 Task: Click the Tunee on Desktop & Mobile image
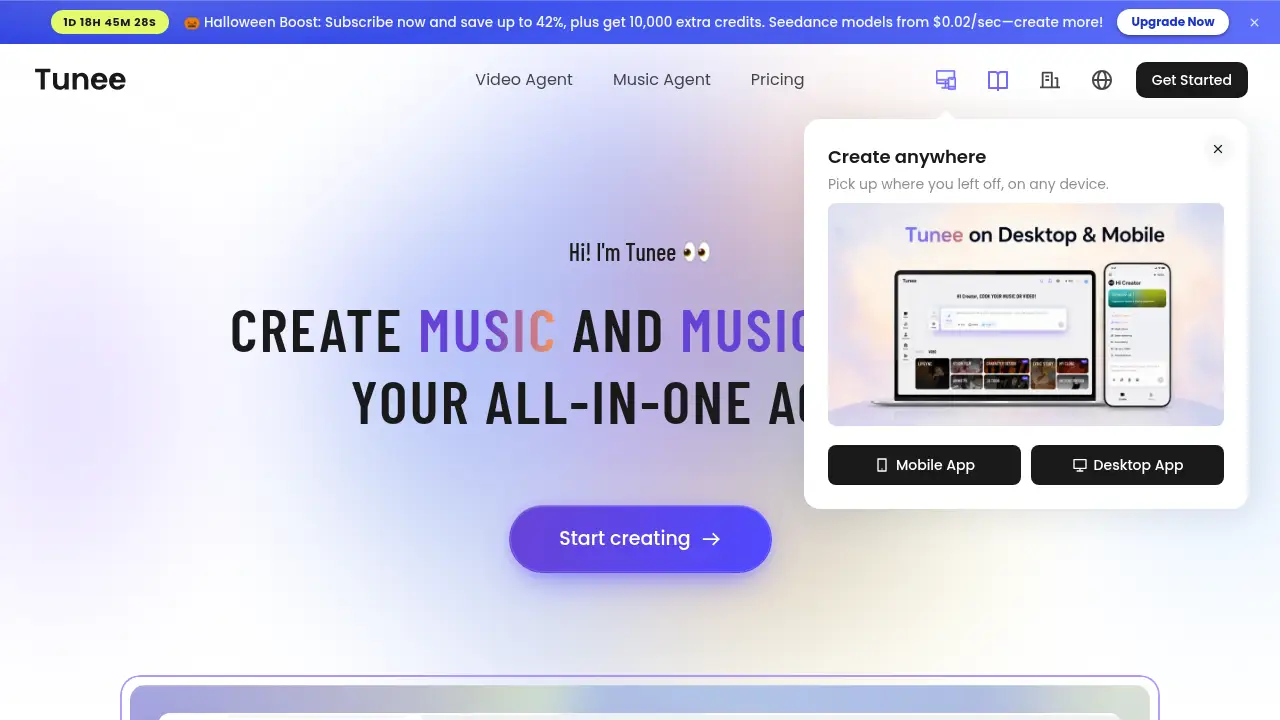pyautogui.click(x=1026, y=315)
